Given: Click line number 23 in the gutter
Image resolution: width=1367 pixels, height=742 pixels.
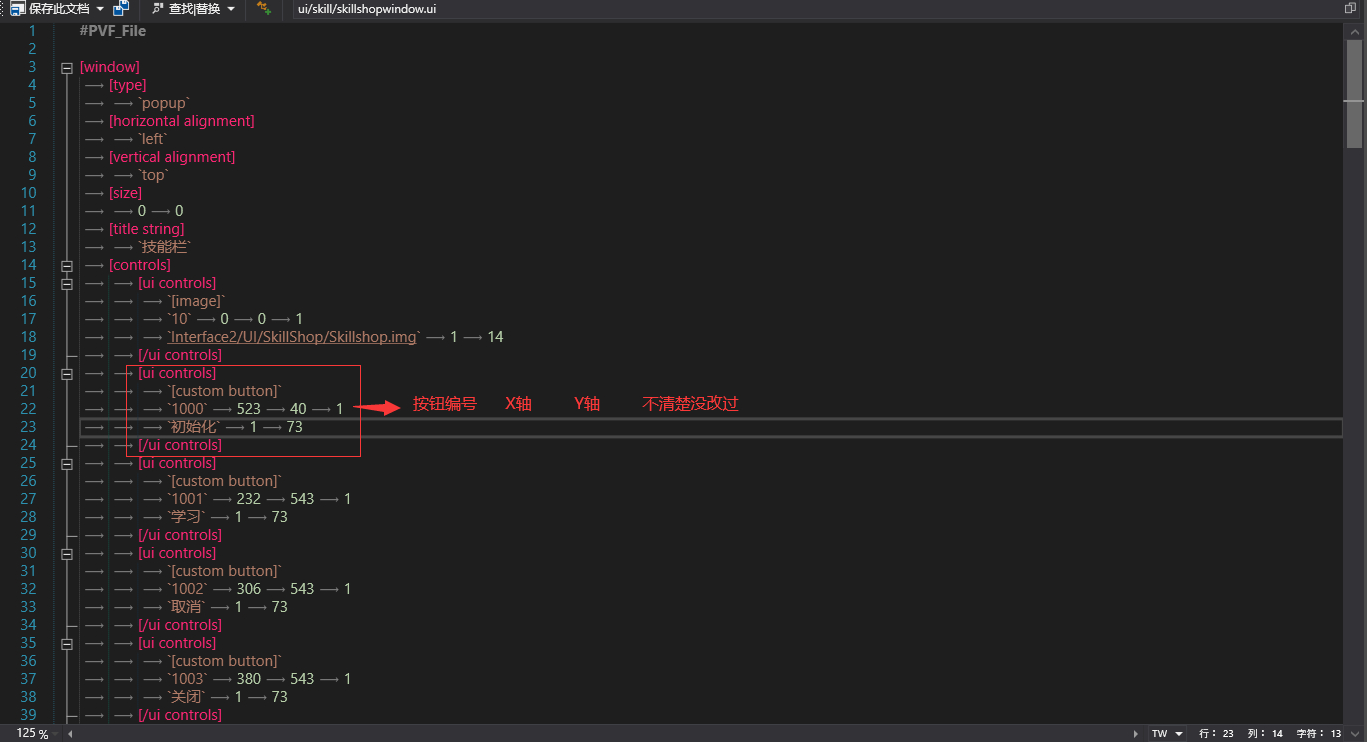Looking at the screenshot, I should 27,427.
